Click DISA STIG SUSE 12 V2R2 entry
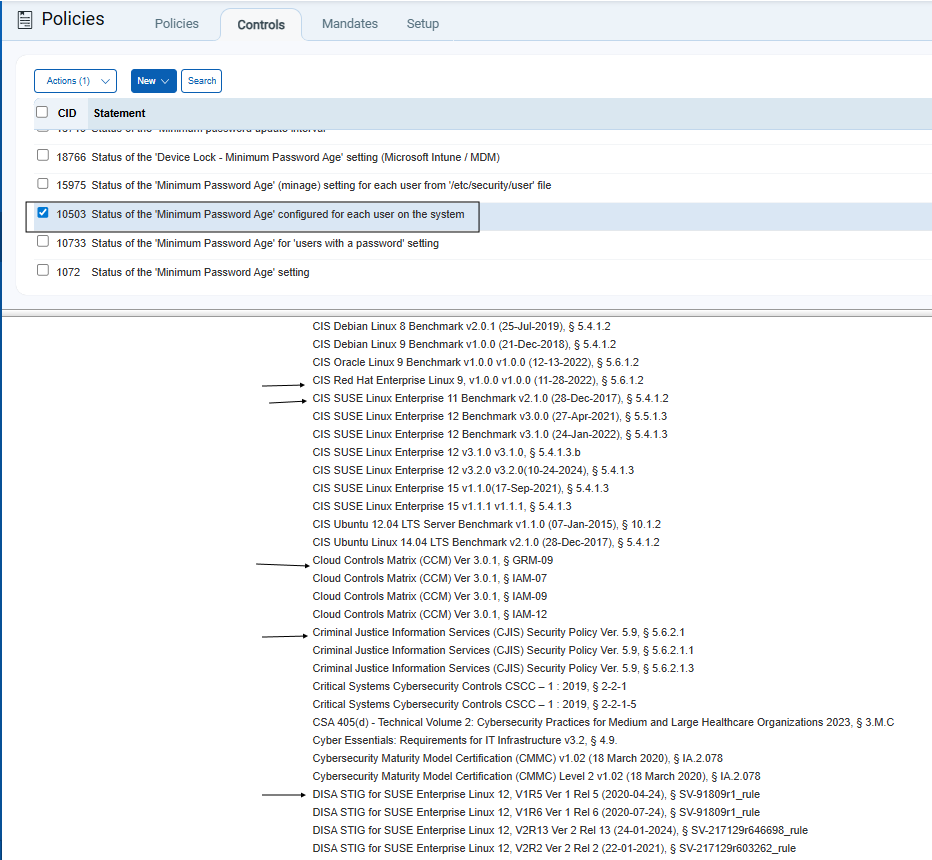The height and width of the screenshot is (860, 932). (554, 849)
